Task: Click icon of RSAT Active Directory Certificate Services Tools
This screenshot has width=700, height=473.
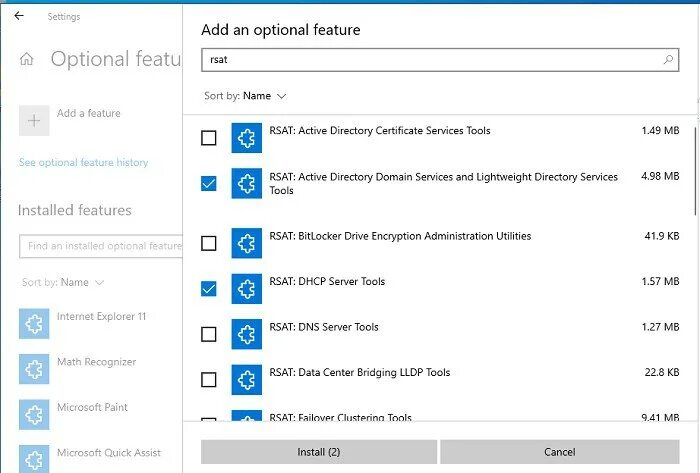Action: pos(246,138)
